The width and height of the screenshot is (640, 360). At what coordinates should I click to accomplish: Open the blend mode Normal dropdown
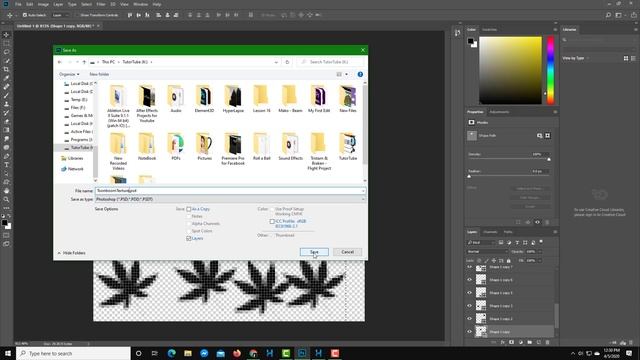click(487, 251)
